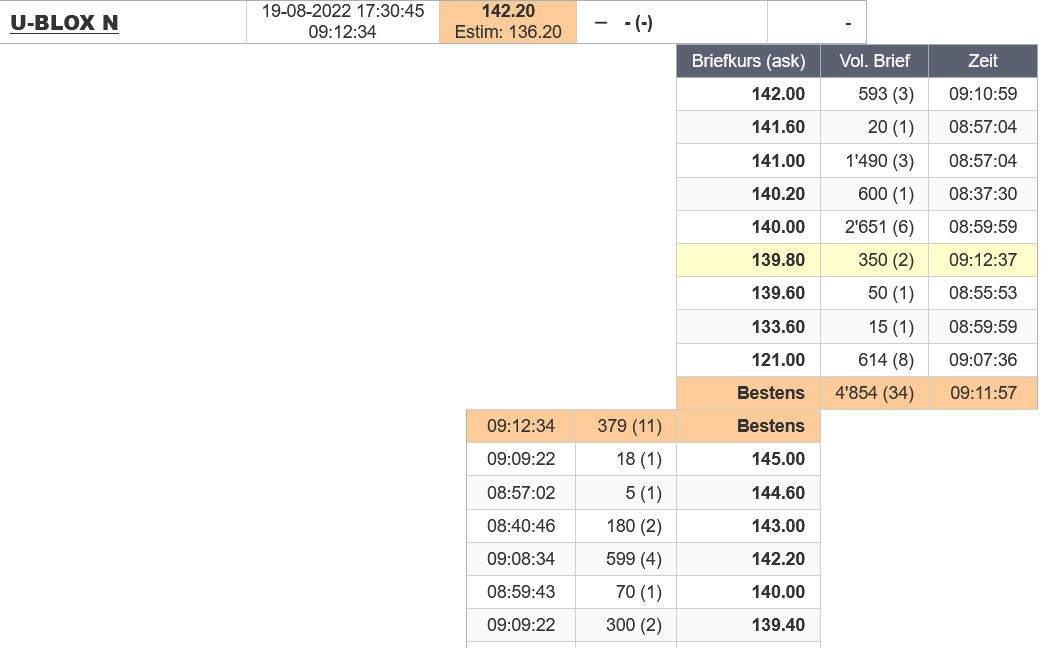This screenshot has width=1053, height=648.
Task: Select ask volume 15 (1)
Action: pos(890,327)
